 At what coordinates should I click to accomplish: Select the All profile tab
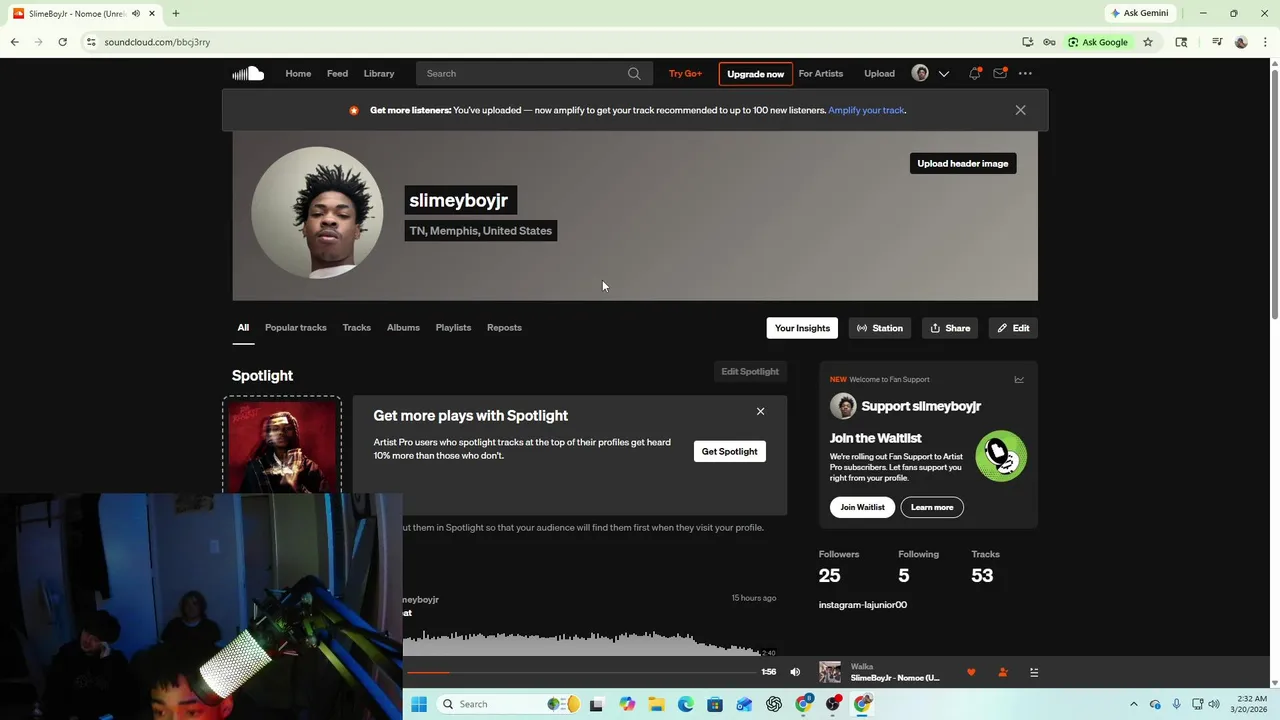click(x=243, y=327)
